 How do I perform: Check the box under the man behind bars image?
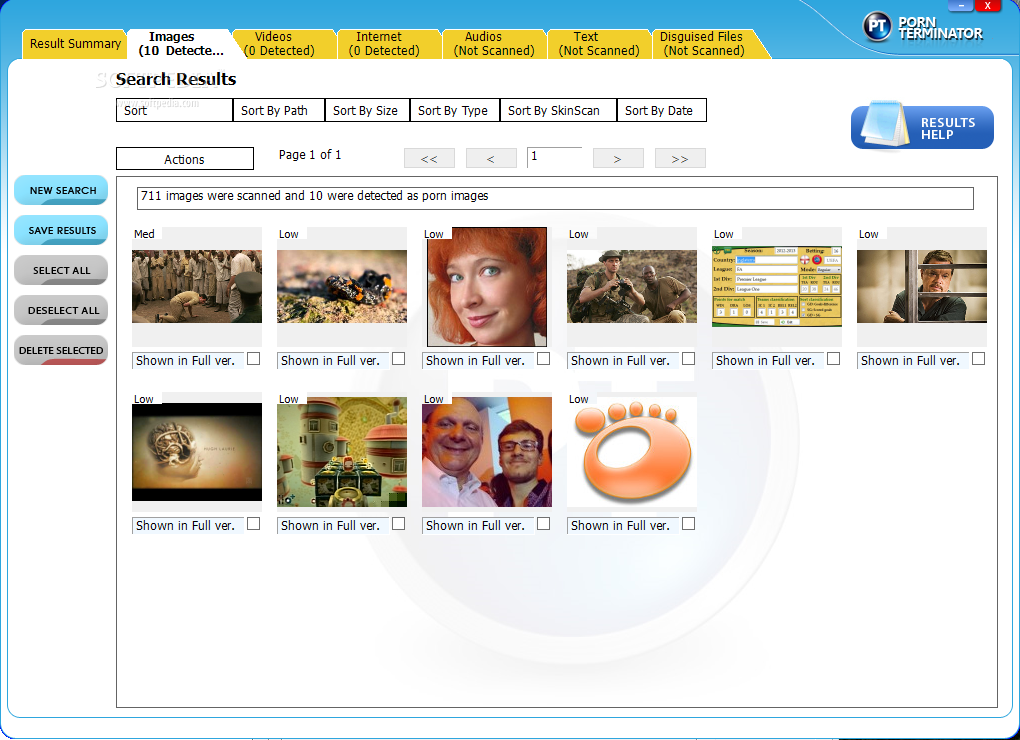(978, 359)
